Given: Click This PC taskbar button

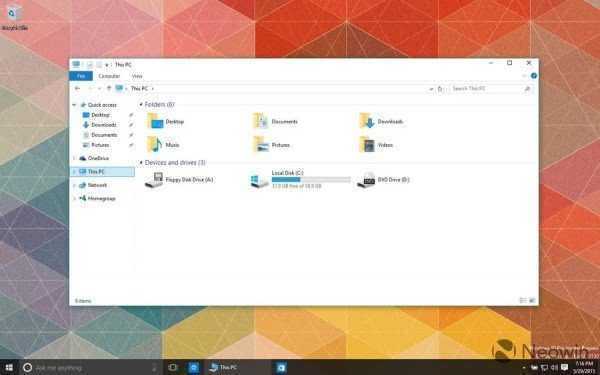Looking at the screenshot, I should pos(238,368).
